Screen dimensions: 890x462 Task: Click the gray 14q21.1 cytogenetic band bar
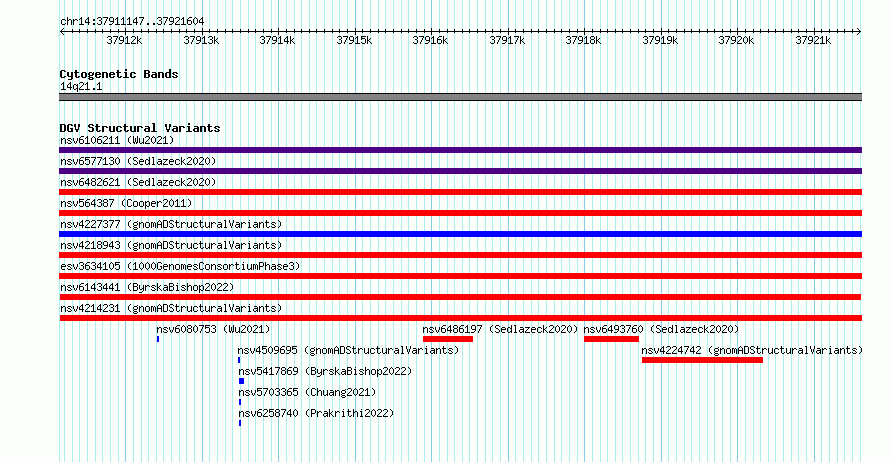click(460, 97)
